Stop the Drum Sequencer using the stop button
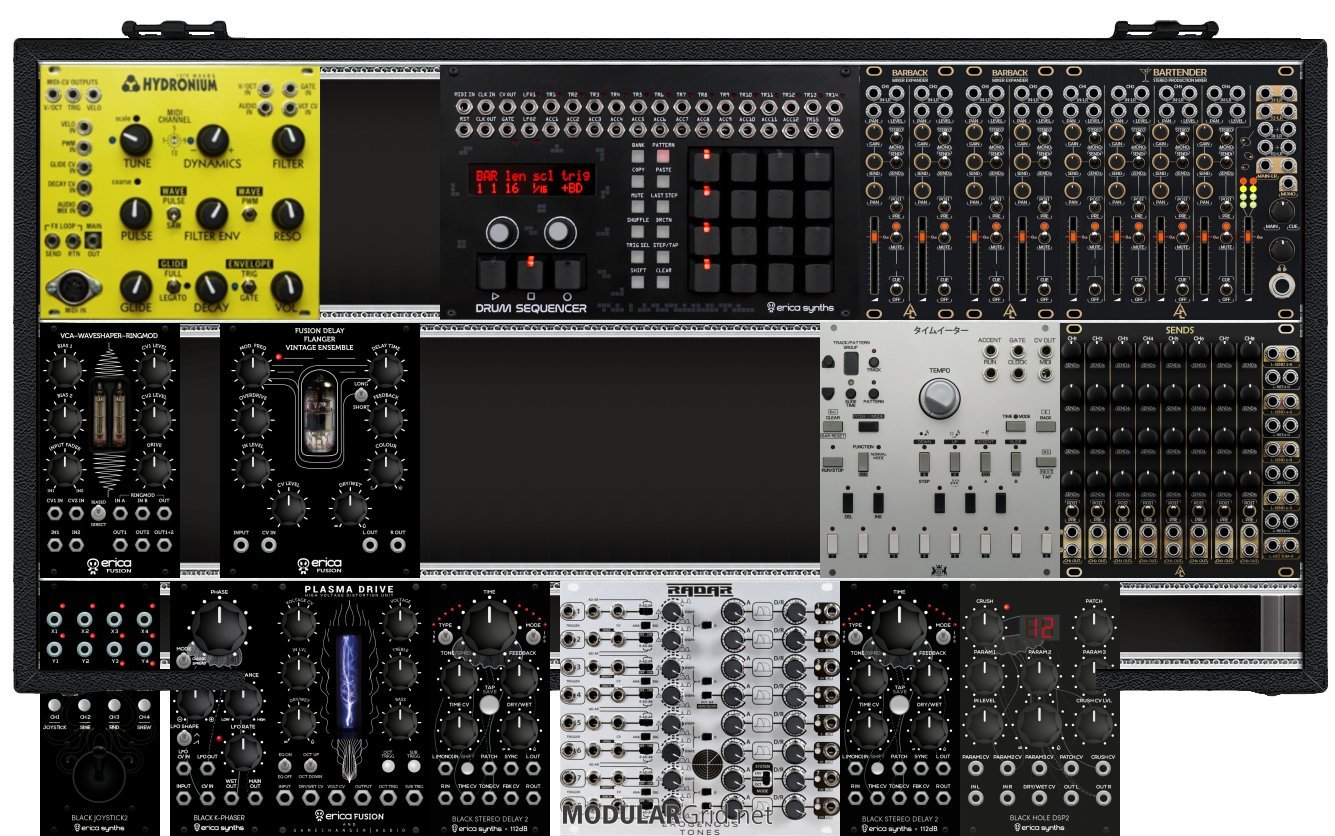Image resolution: width=1335 pixels, height=836 pixels. (531, 273)
